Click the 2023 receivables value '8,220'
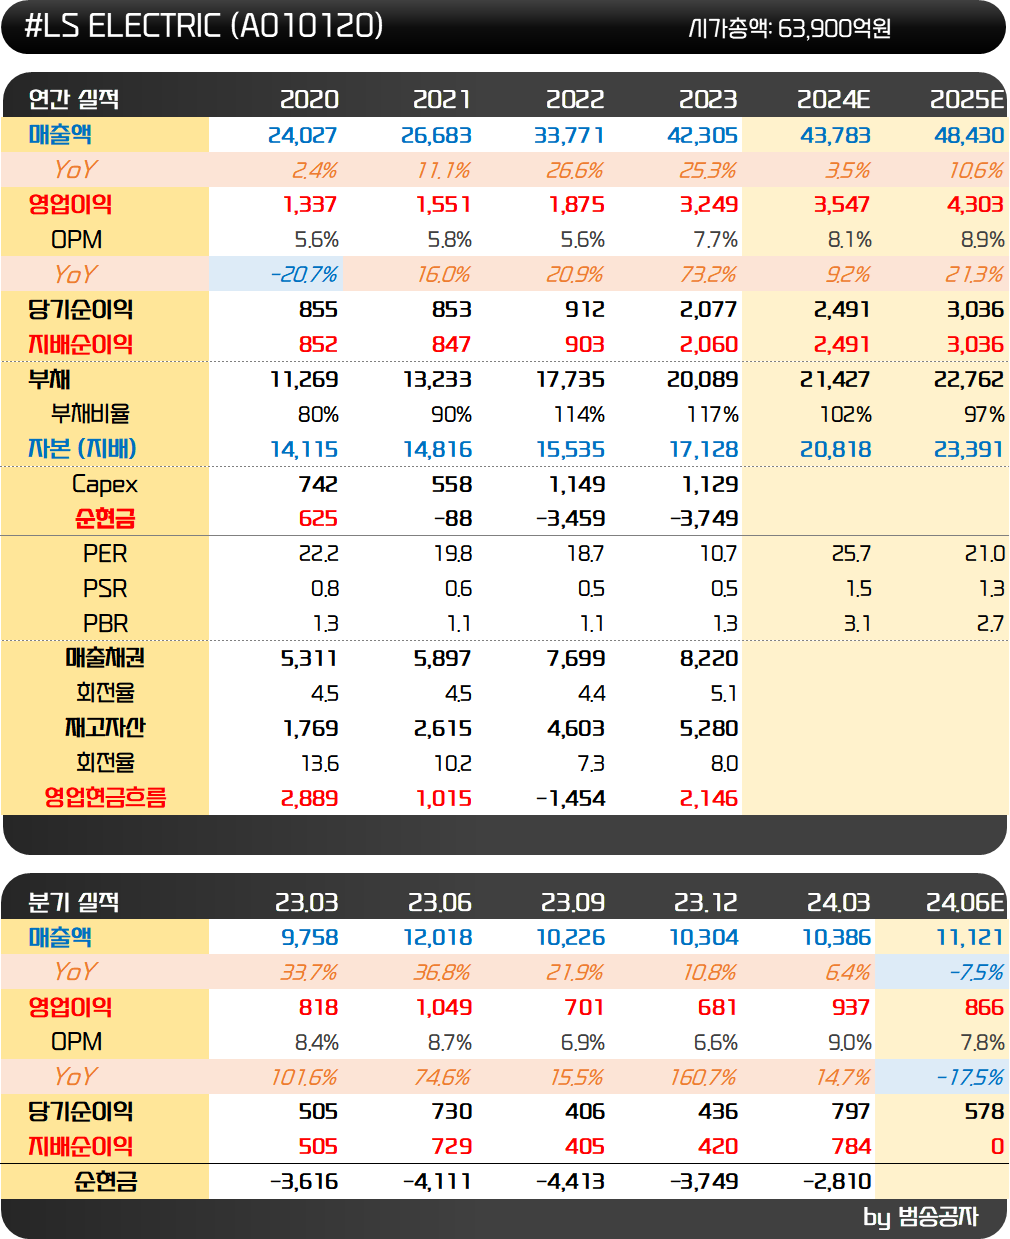The height and width of the screenshot is (1239, 1010). (709, 658)
